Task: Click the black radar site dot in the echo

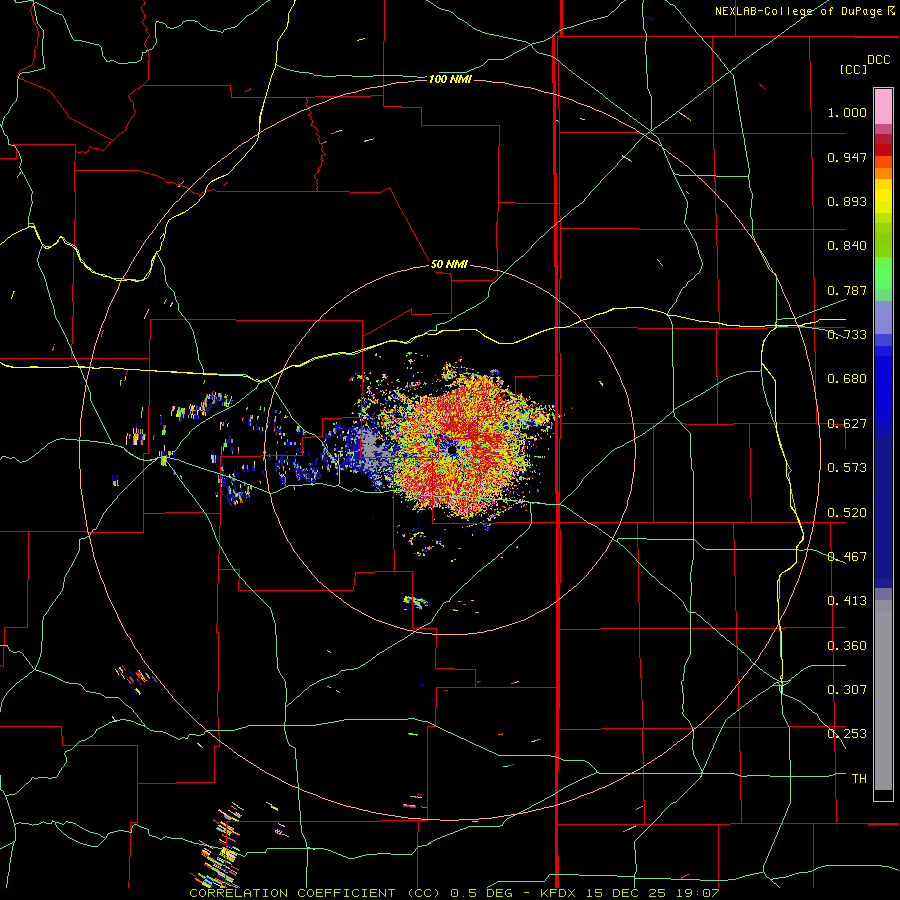Action: [452, 449]
